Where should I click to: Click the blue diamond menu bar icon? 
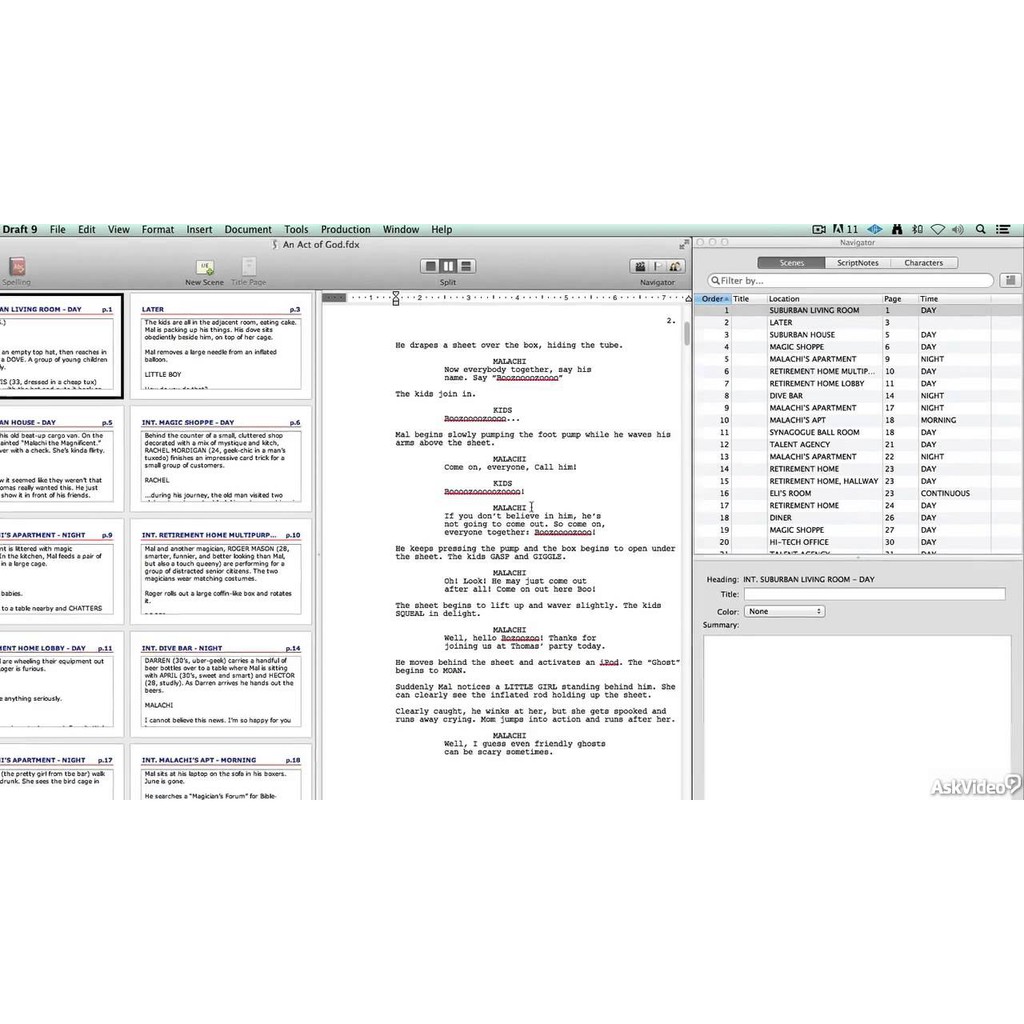pyautogui.click(x=874, y=229)
